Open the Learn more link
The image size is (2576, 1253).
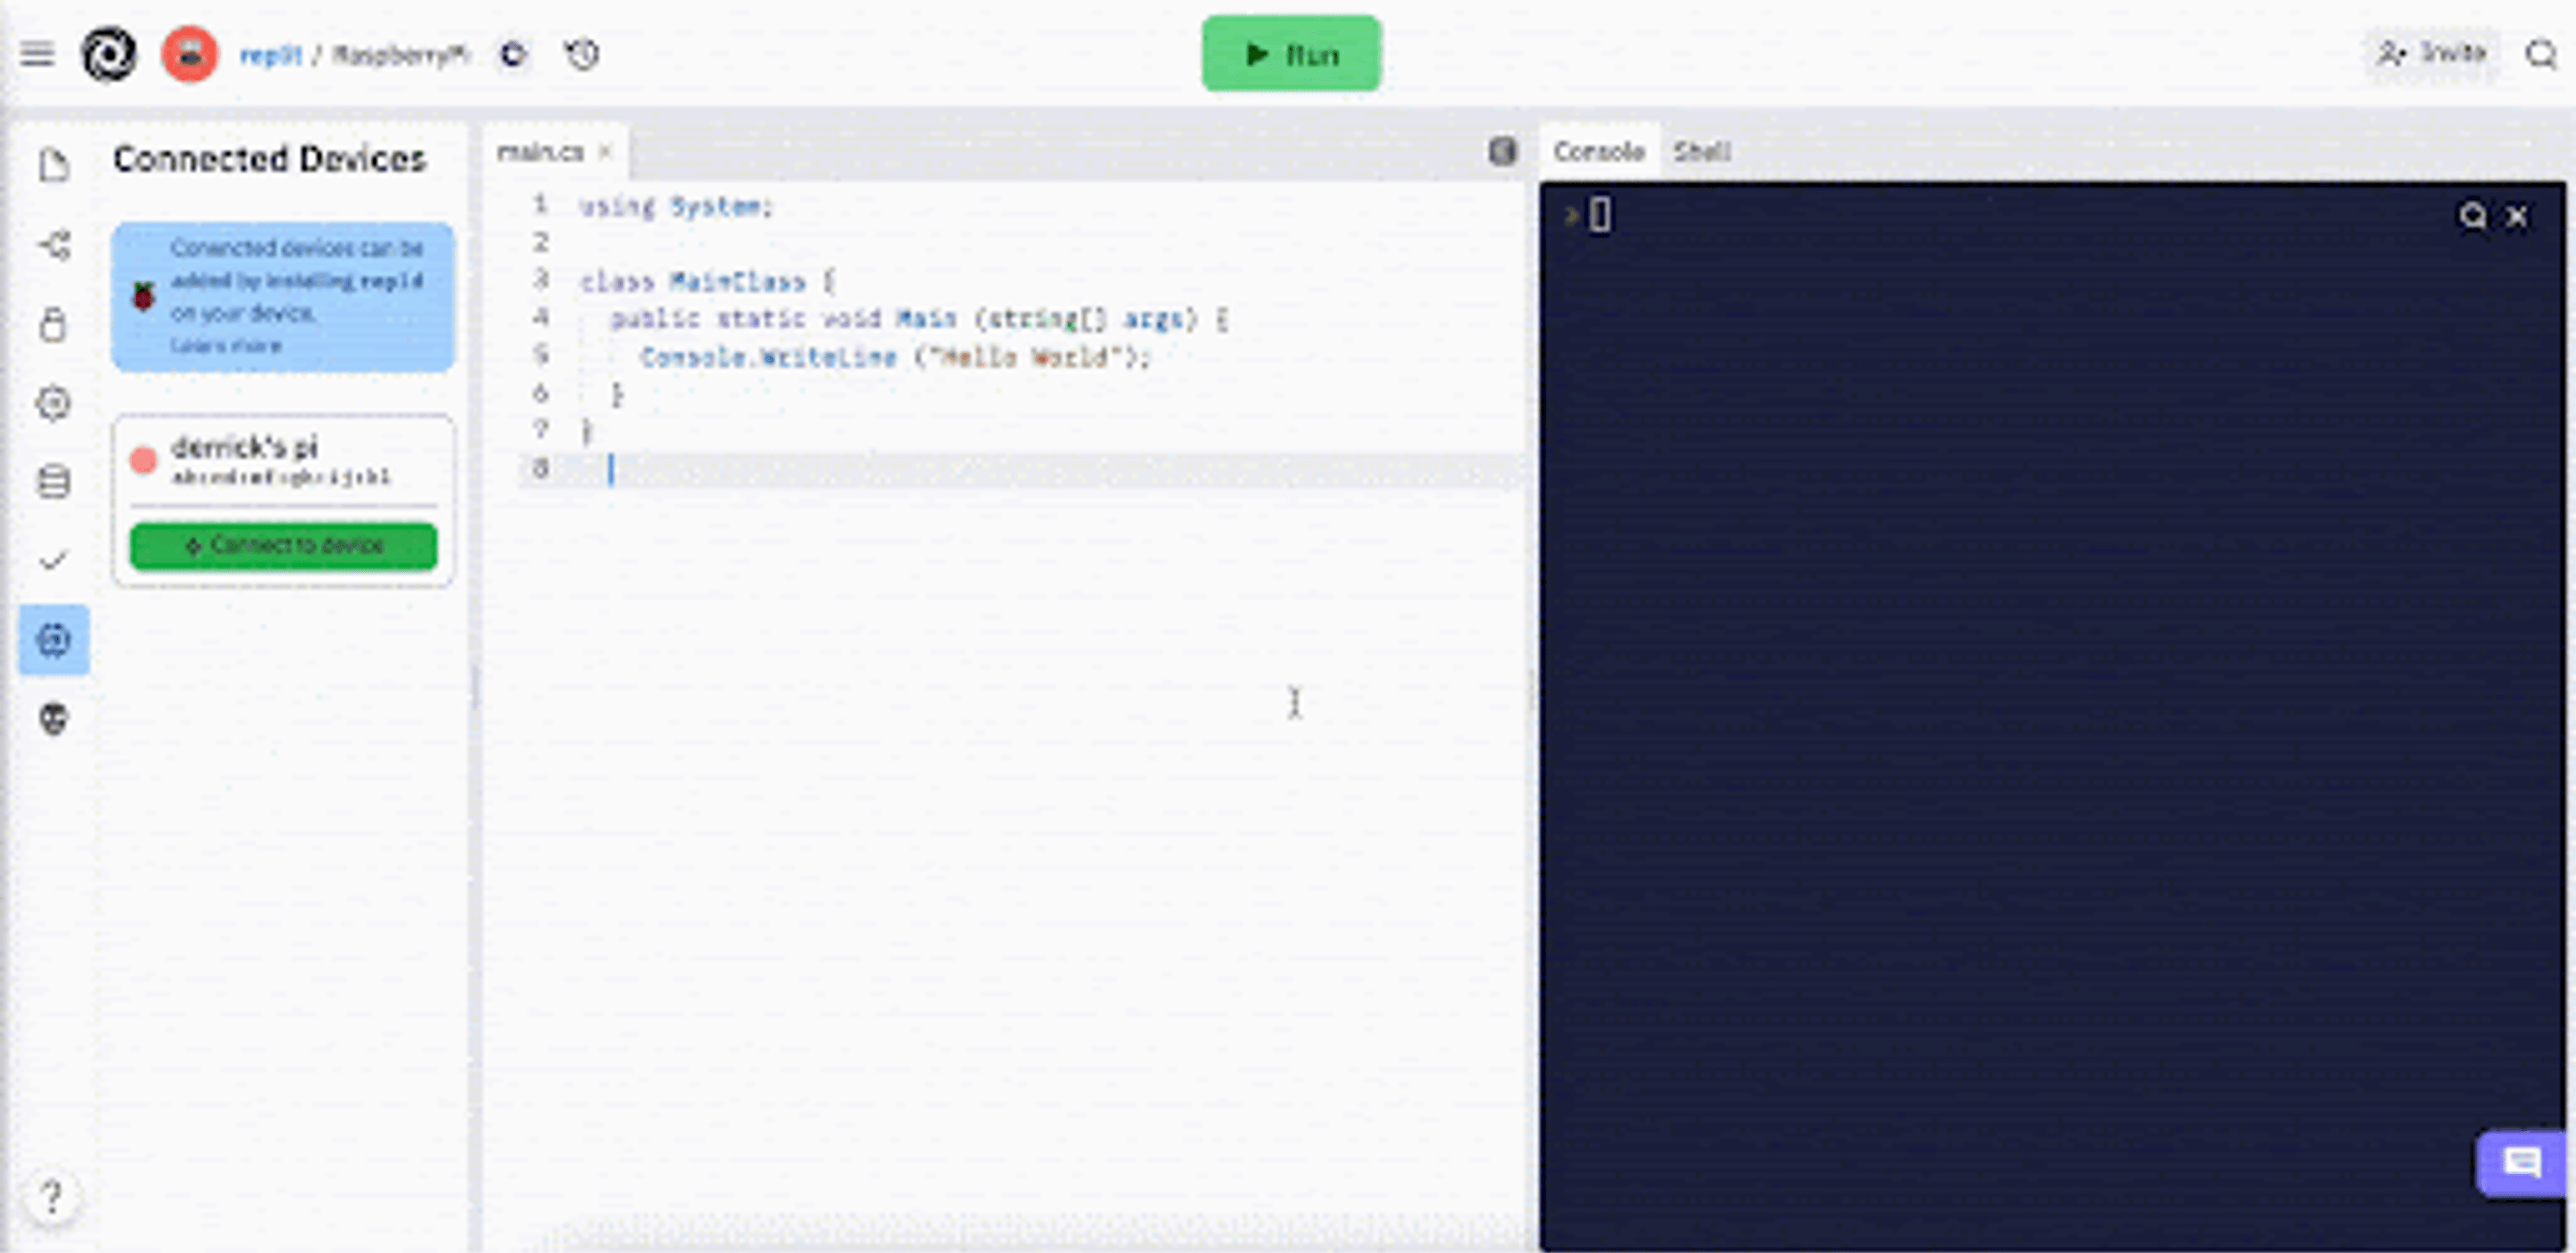(226, 346)
